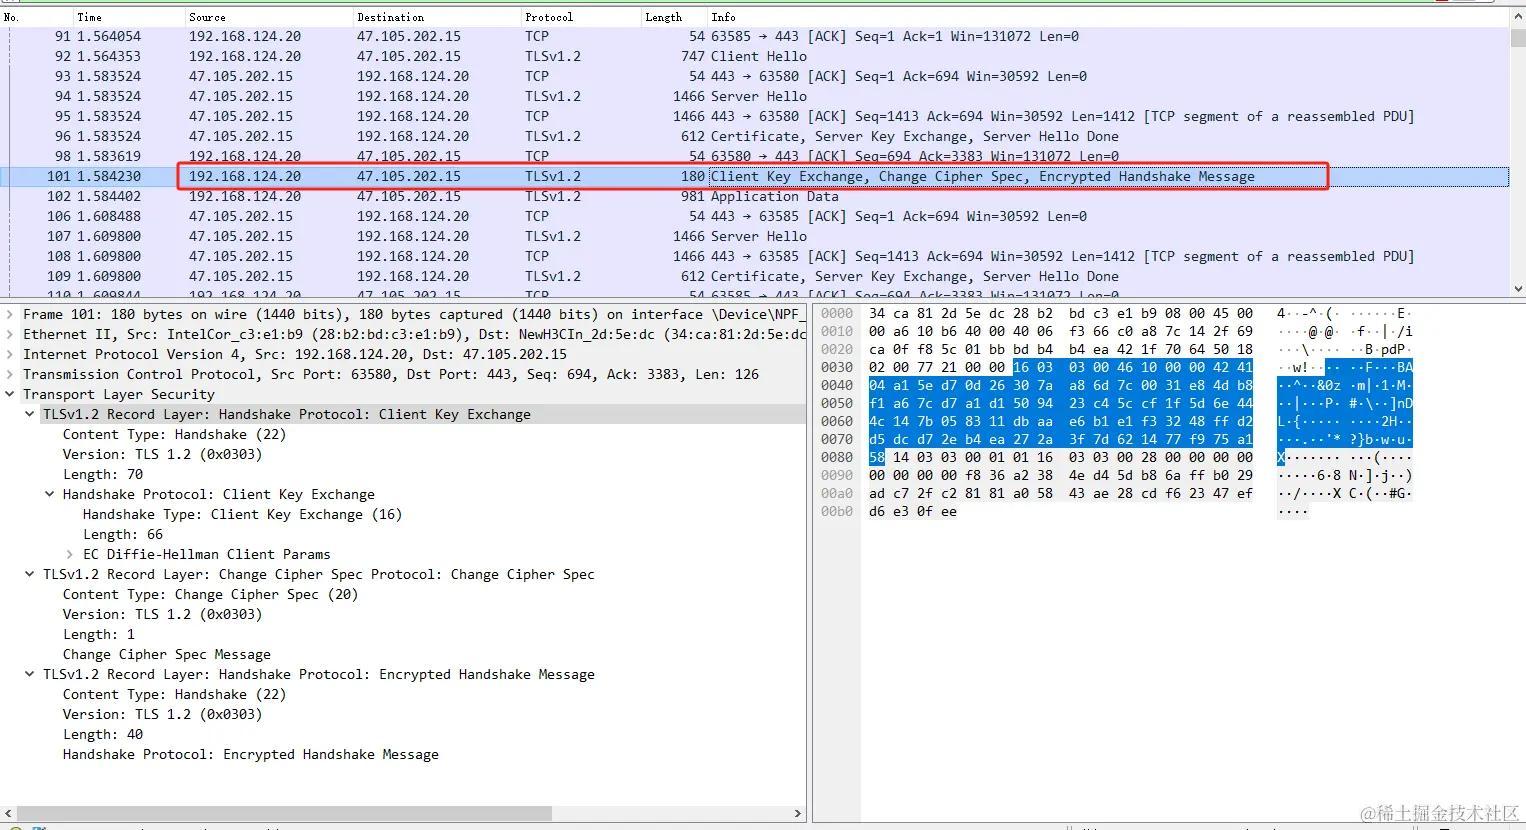Select 'Length: 40' field
1526x830 pixels.
(x=103, y=734)
